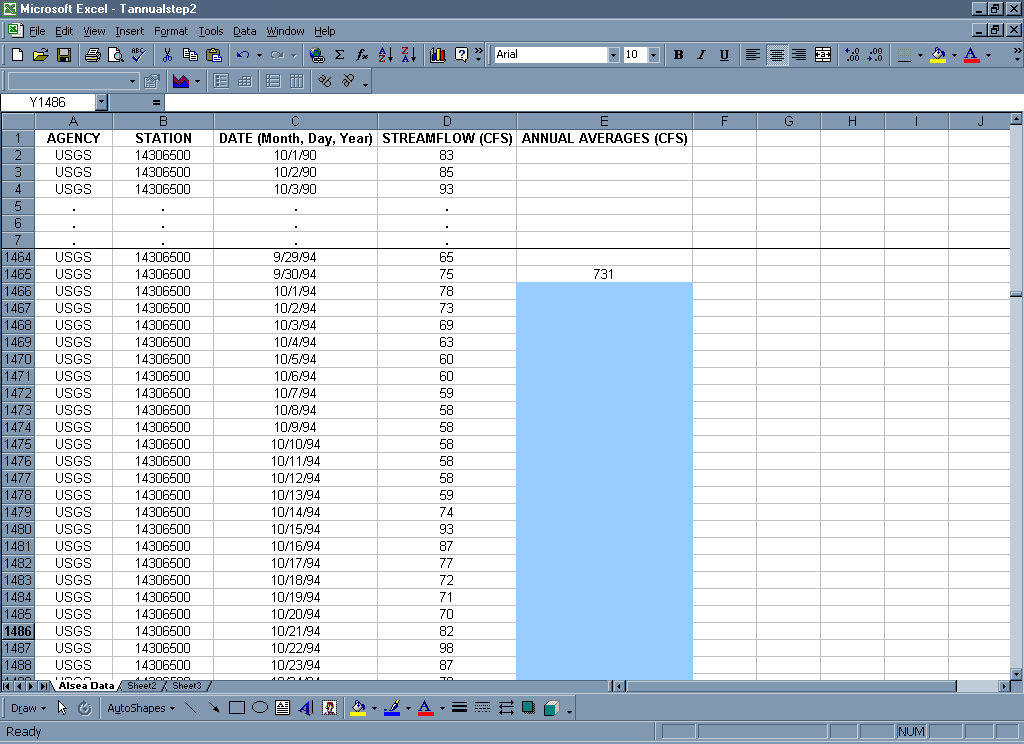Launch the Chart Wizard icon

pyautogui.click(x=437, y=55)
